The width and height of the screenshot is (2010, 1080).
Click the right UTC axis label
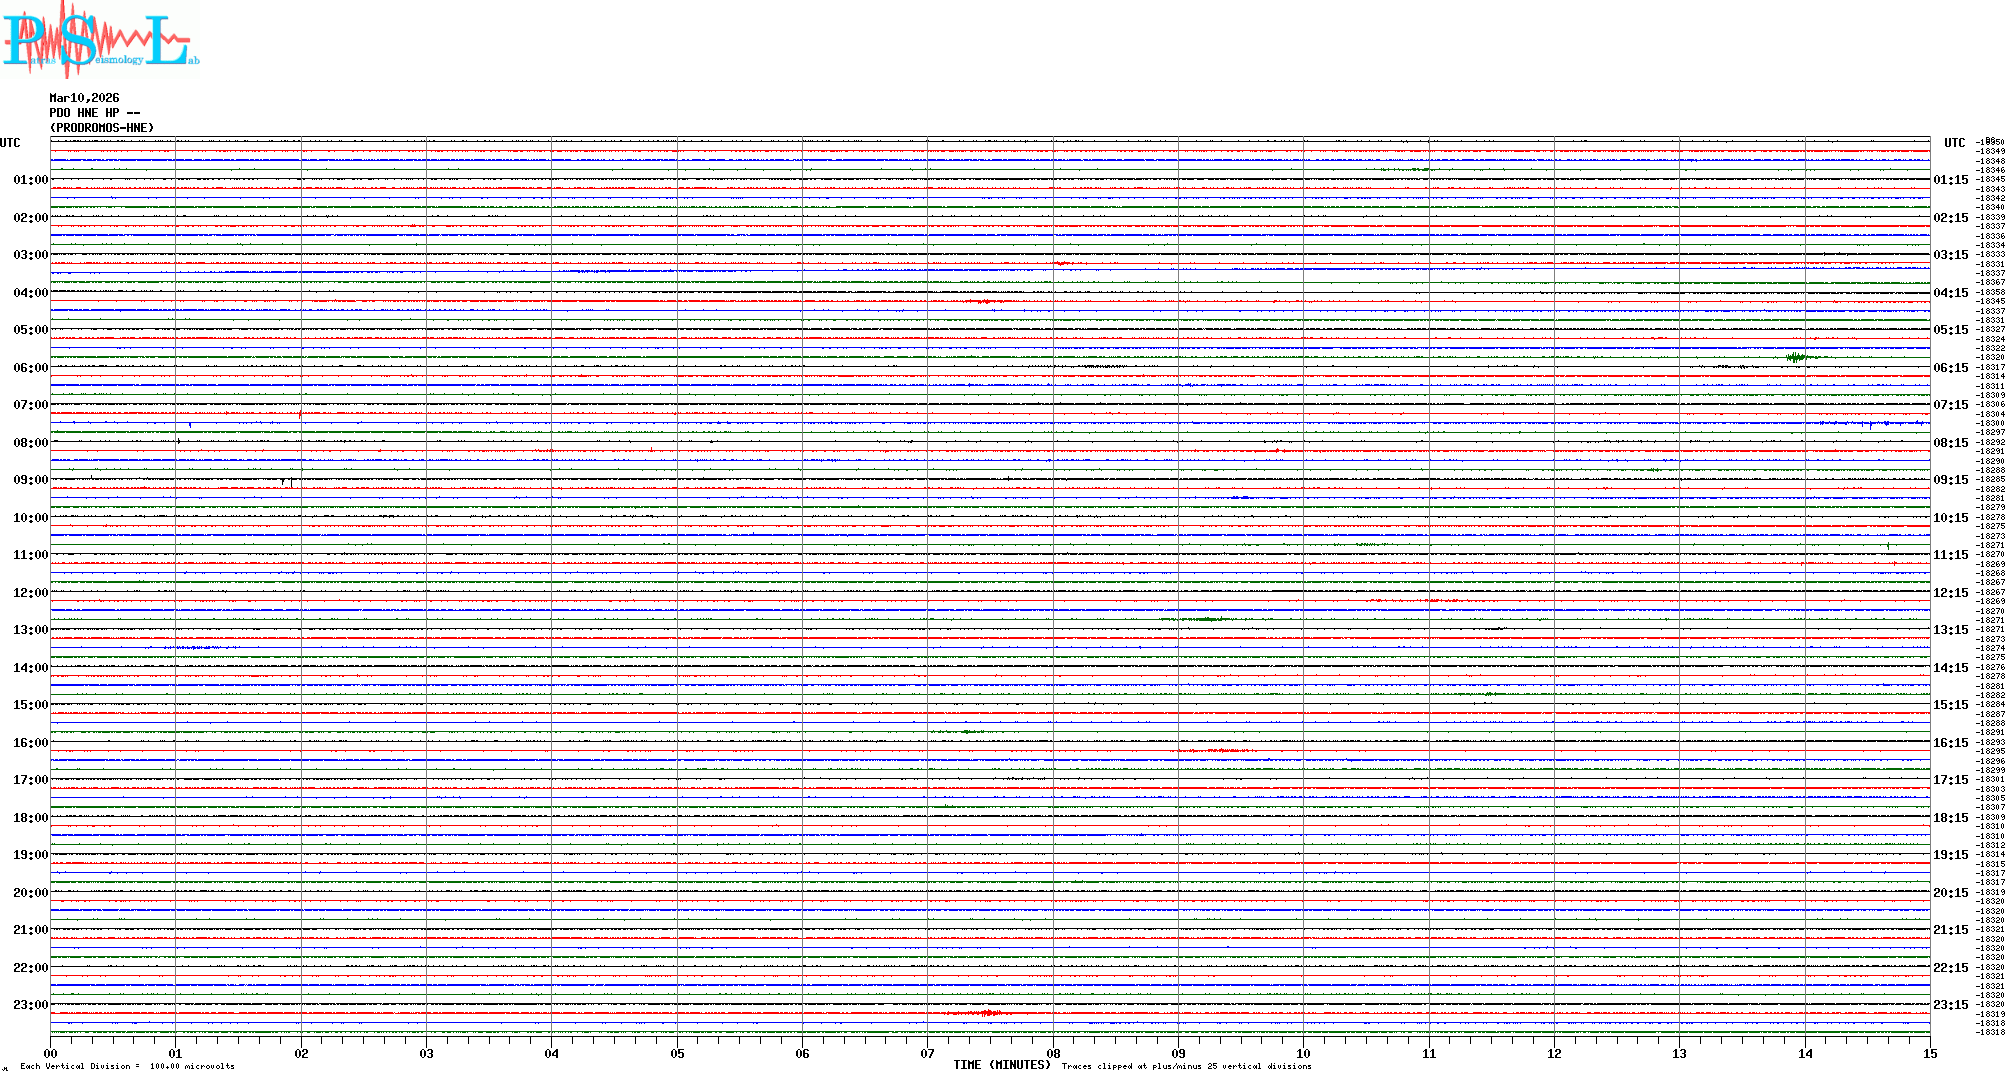pyautogui.click(x=1954, y=143)
